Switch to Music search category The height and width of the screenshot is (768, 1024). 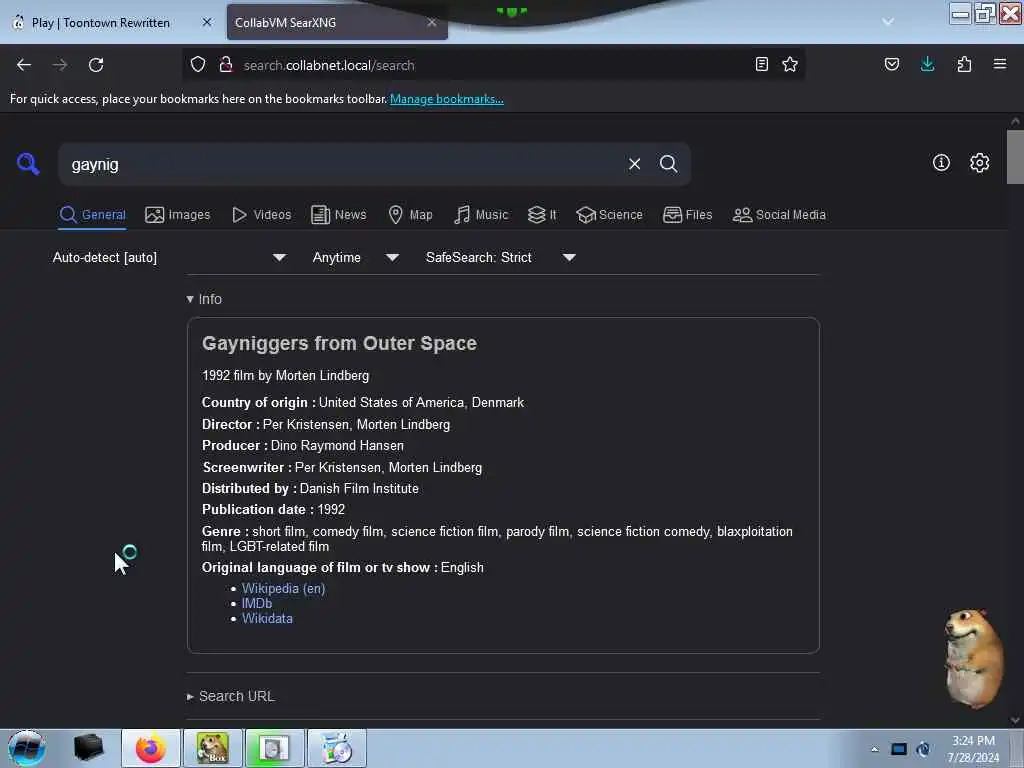point(481,215)
